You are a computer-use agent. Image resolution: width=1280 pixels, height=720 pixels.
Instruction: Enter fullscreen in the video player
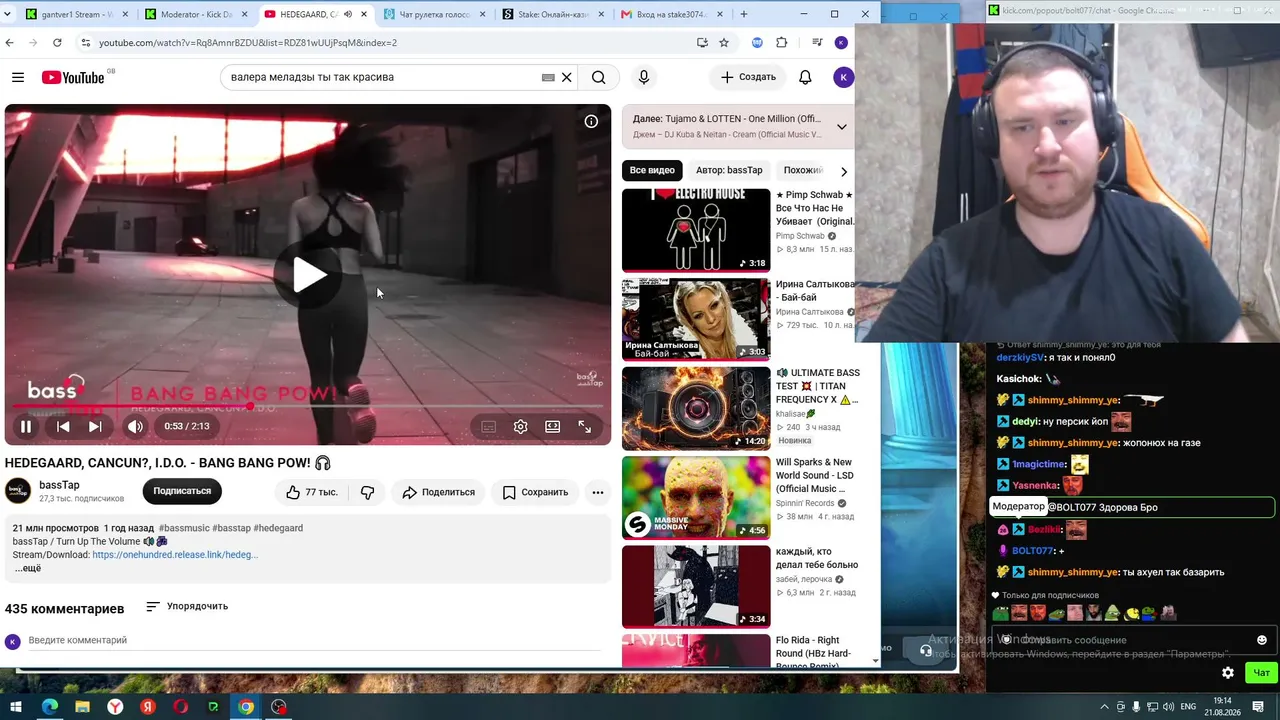[584, 426]
